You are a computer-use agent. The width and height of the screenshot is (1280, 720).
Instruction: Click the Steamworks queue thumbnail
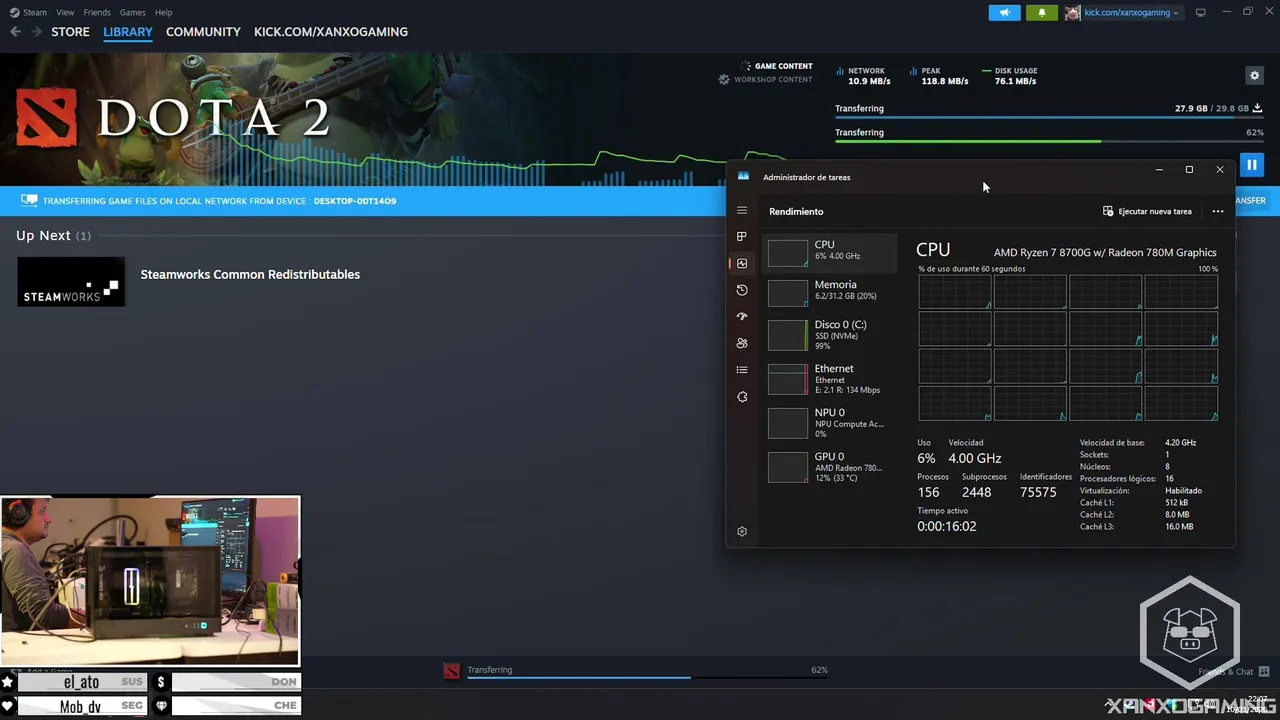pyautogui.click(x=71, y=282)
